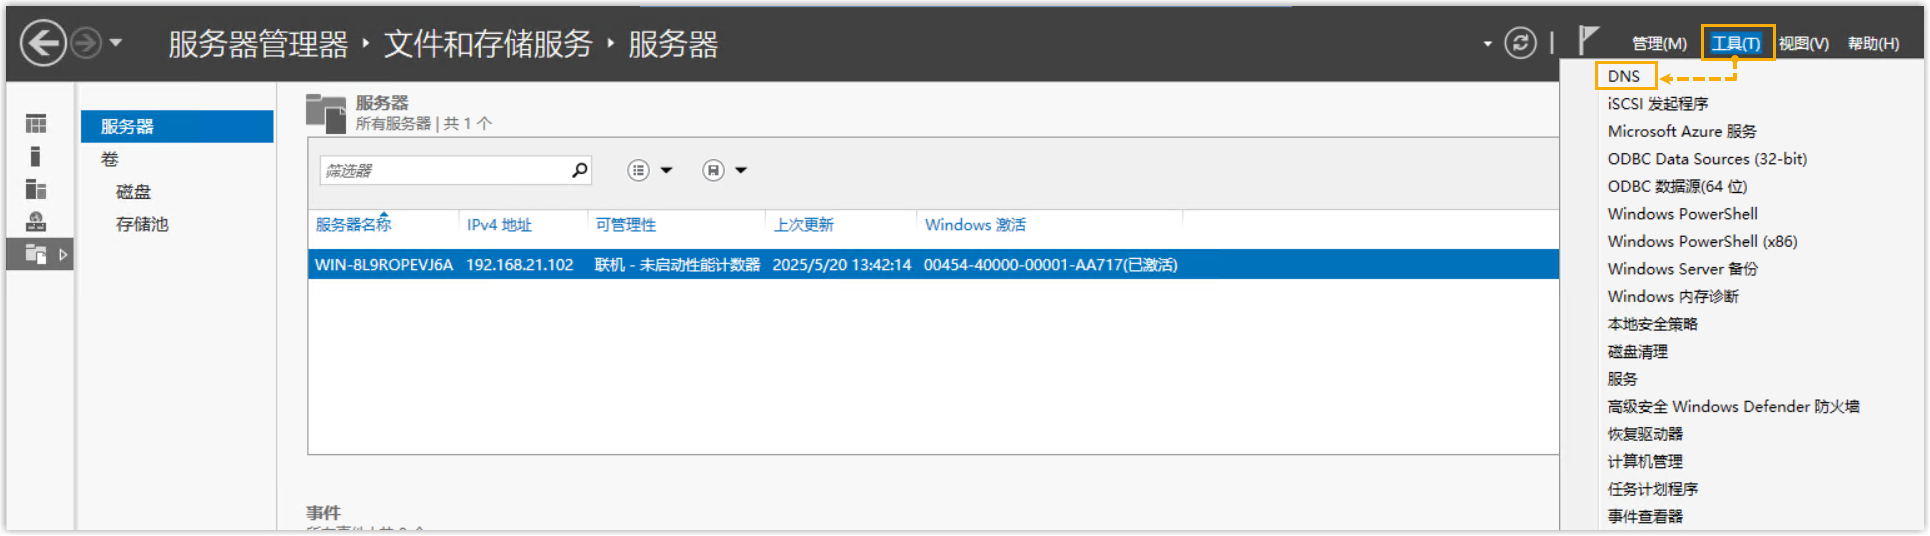Open 计算机管理 from the Tools menu
The width and height of the screenshot is (1930, 536).
[x=1645, y=462]
